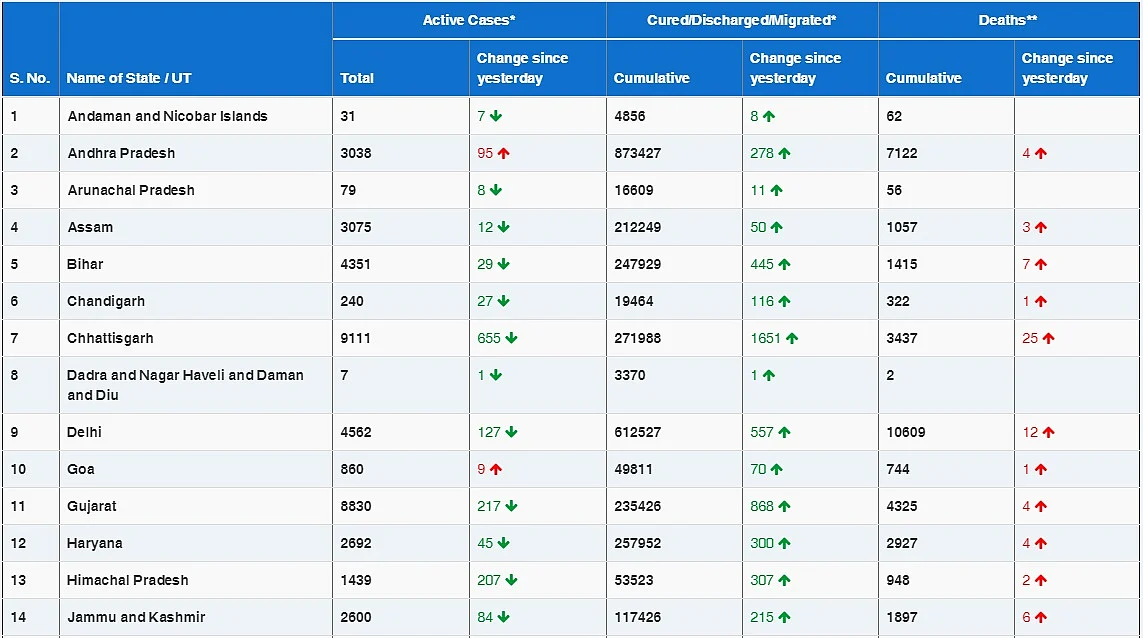
Task: Click Haryana green up arrow beside 300
Action: click(x=784, y=543)
